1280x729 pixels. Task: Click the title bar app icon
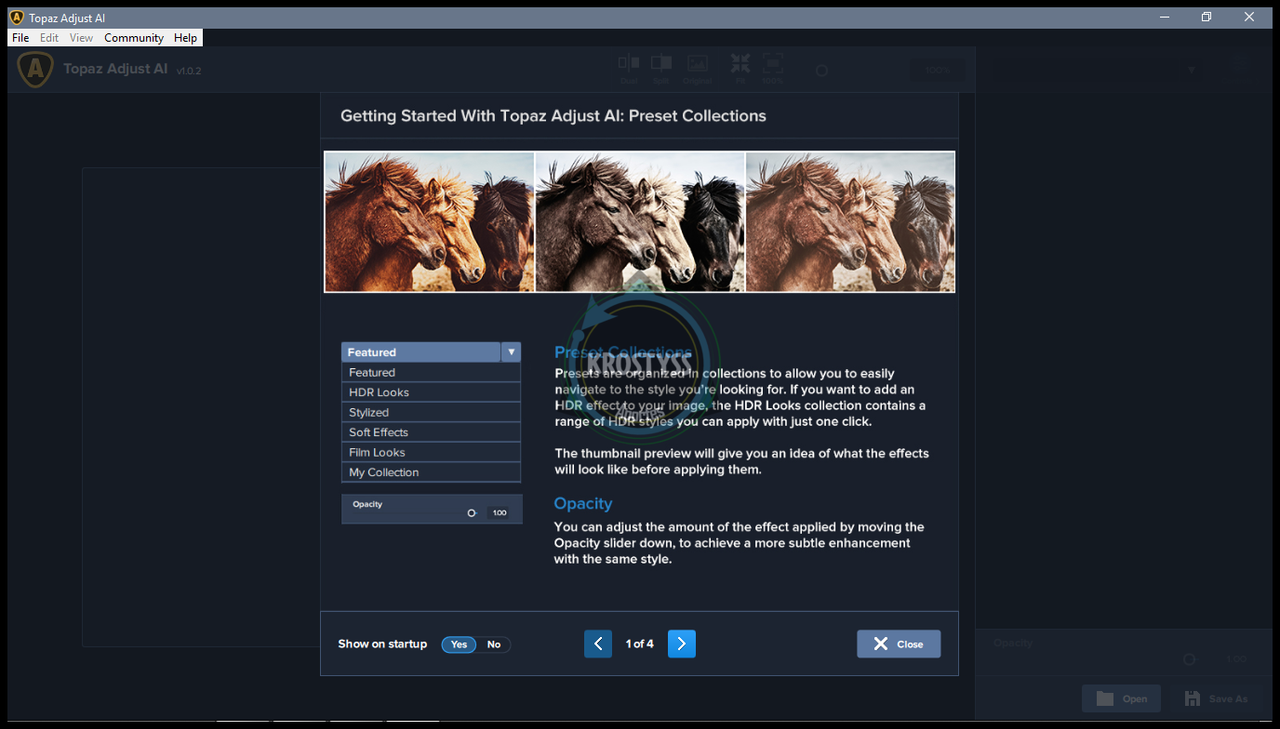coord(16,18)
